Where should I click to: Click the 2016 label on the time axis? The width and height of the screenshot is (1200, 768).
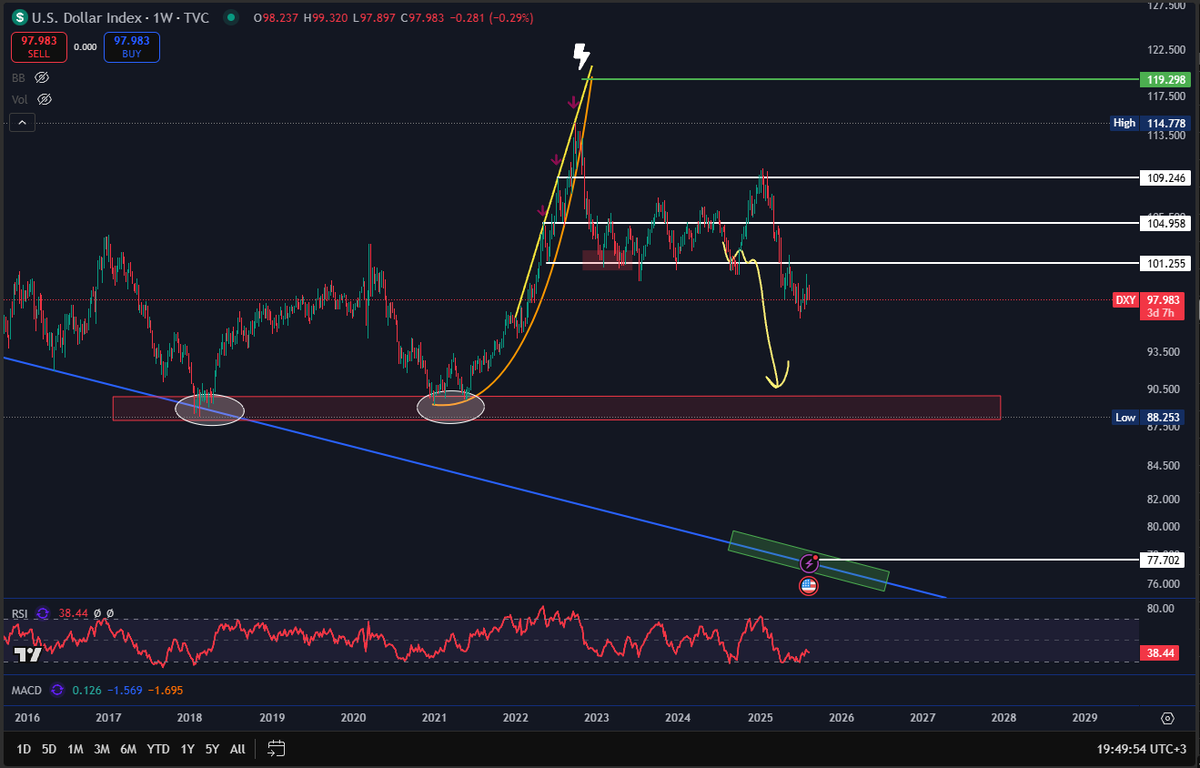coord(28,718)
